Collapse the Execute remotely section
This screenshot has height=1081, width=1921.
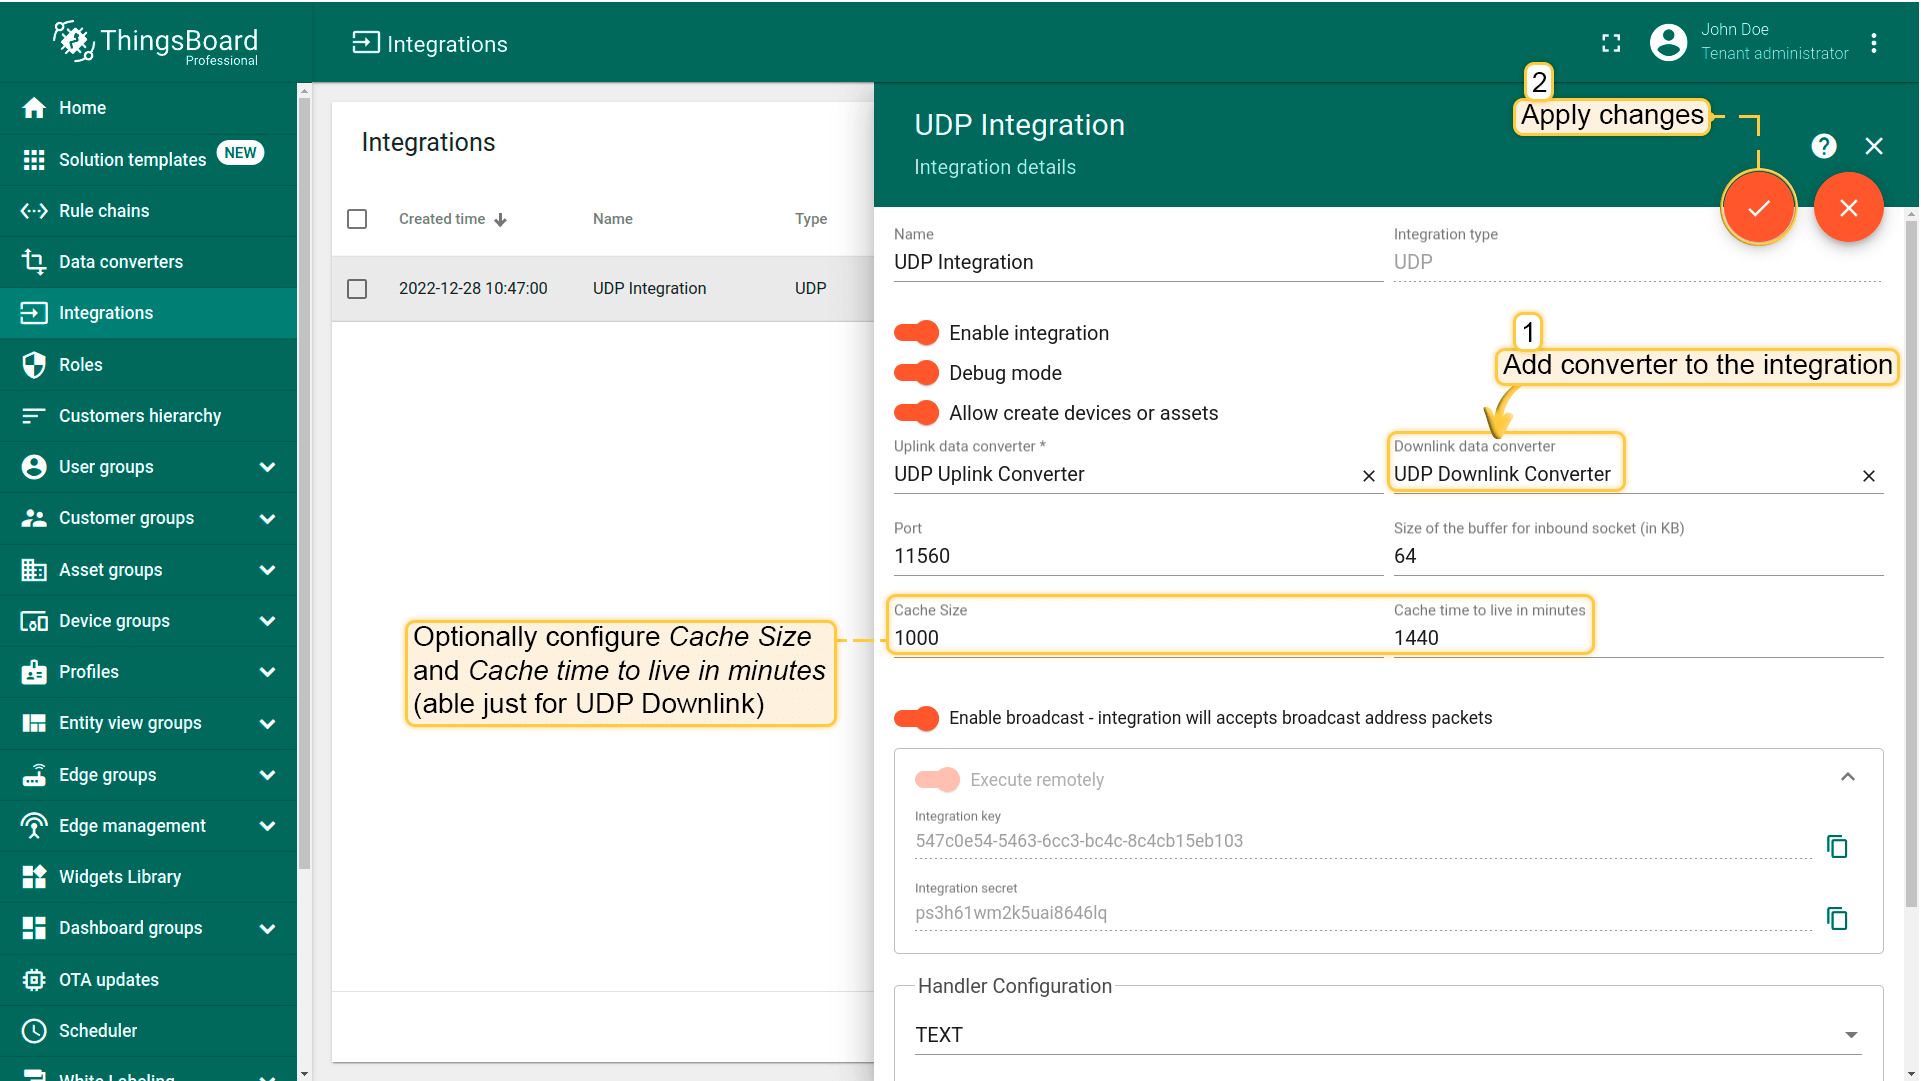pos(1848,778)
